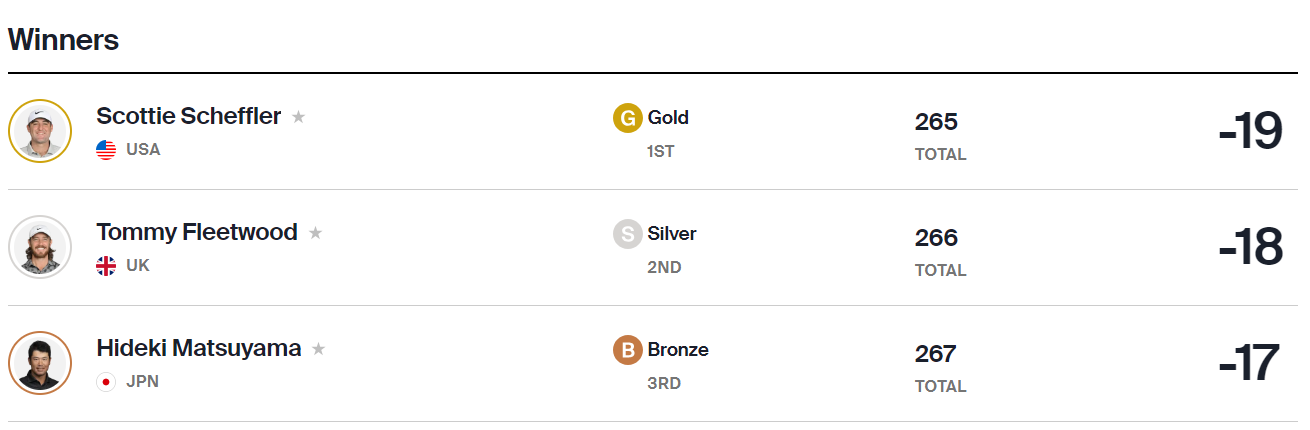The height and width of the screenshot is (430, 1310).
Task: Click the Silver medal S icon
Action: [627, 234]
